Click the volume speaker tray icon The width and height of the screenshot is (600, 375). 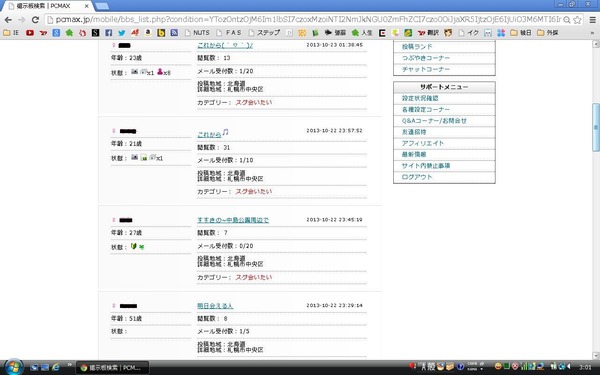[569, 367]
